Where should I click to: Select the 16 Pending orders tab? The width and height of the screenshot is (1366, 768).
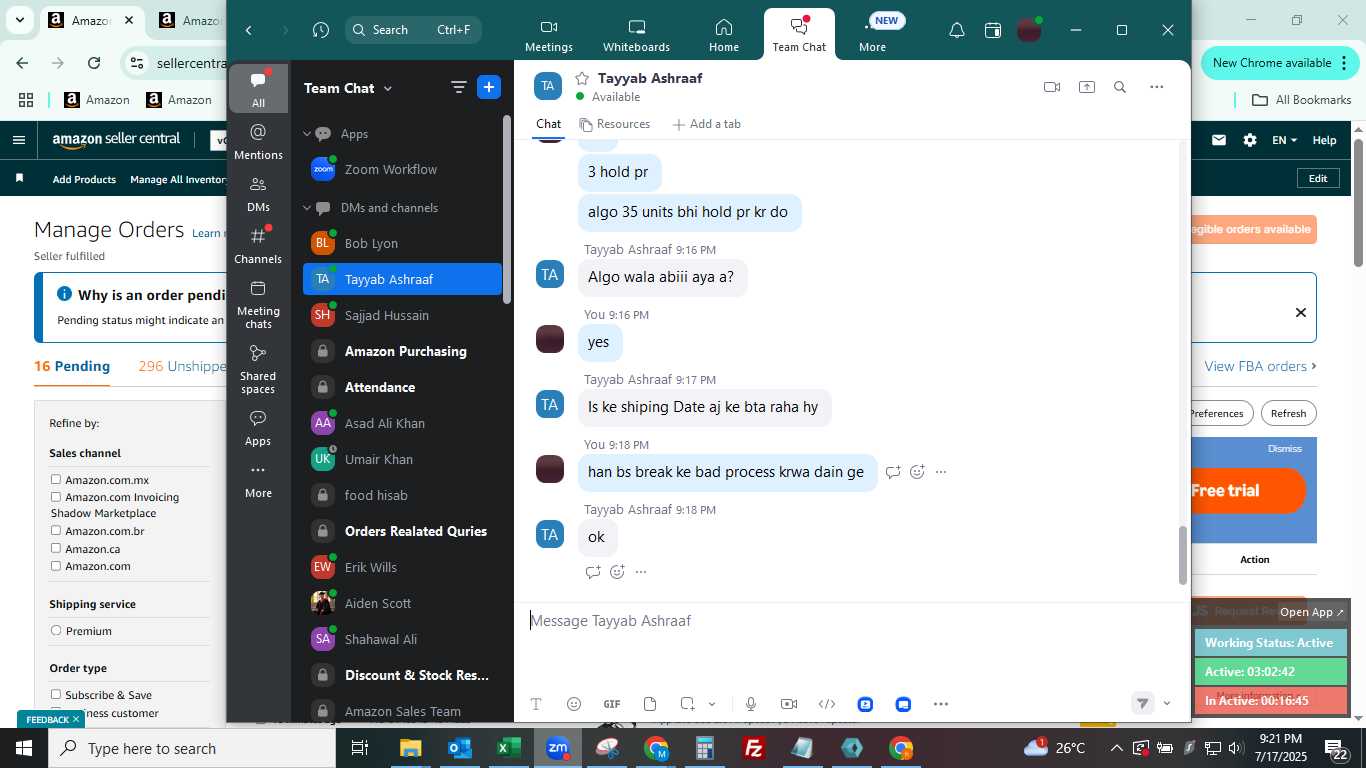[x=72, y=366]
